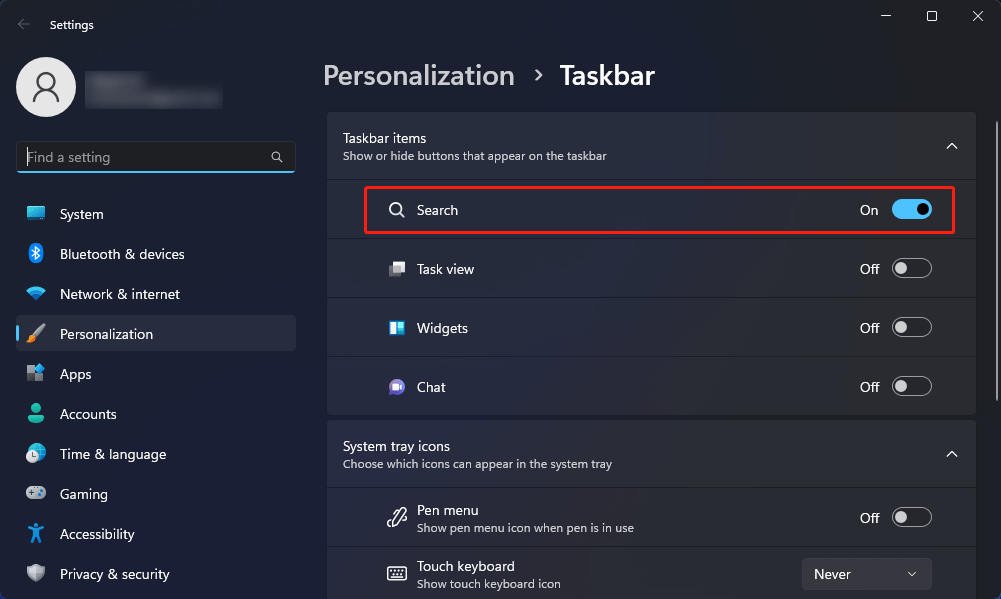Screen dimensions: 1001x599
Task: Select Personalization in the breadcrumb
Action: coord(418,75)
